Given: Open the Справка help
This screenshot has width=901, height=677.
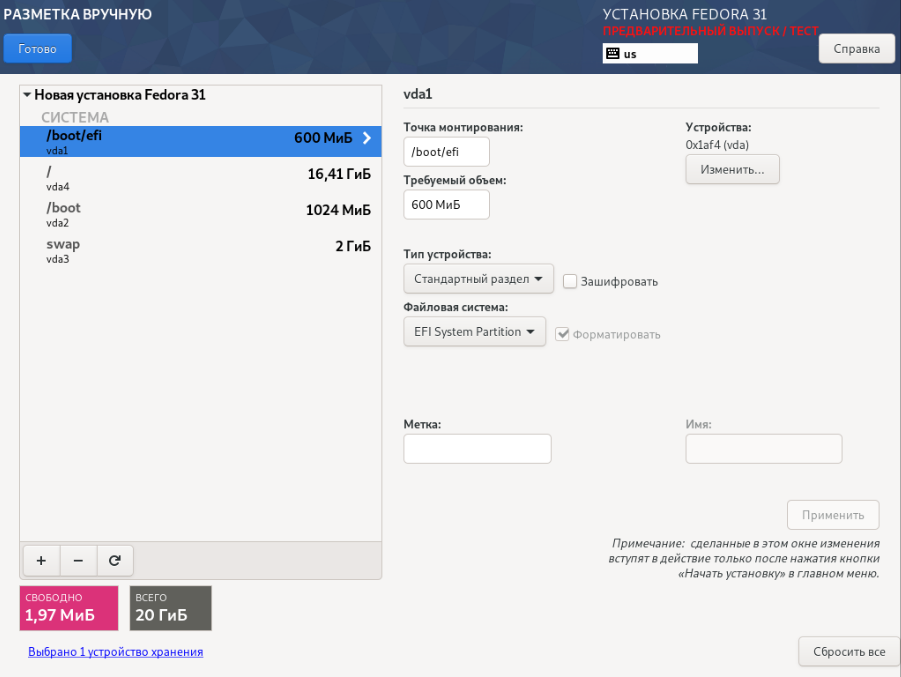Looking at the screenshot, I should (x=856, y=48).
